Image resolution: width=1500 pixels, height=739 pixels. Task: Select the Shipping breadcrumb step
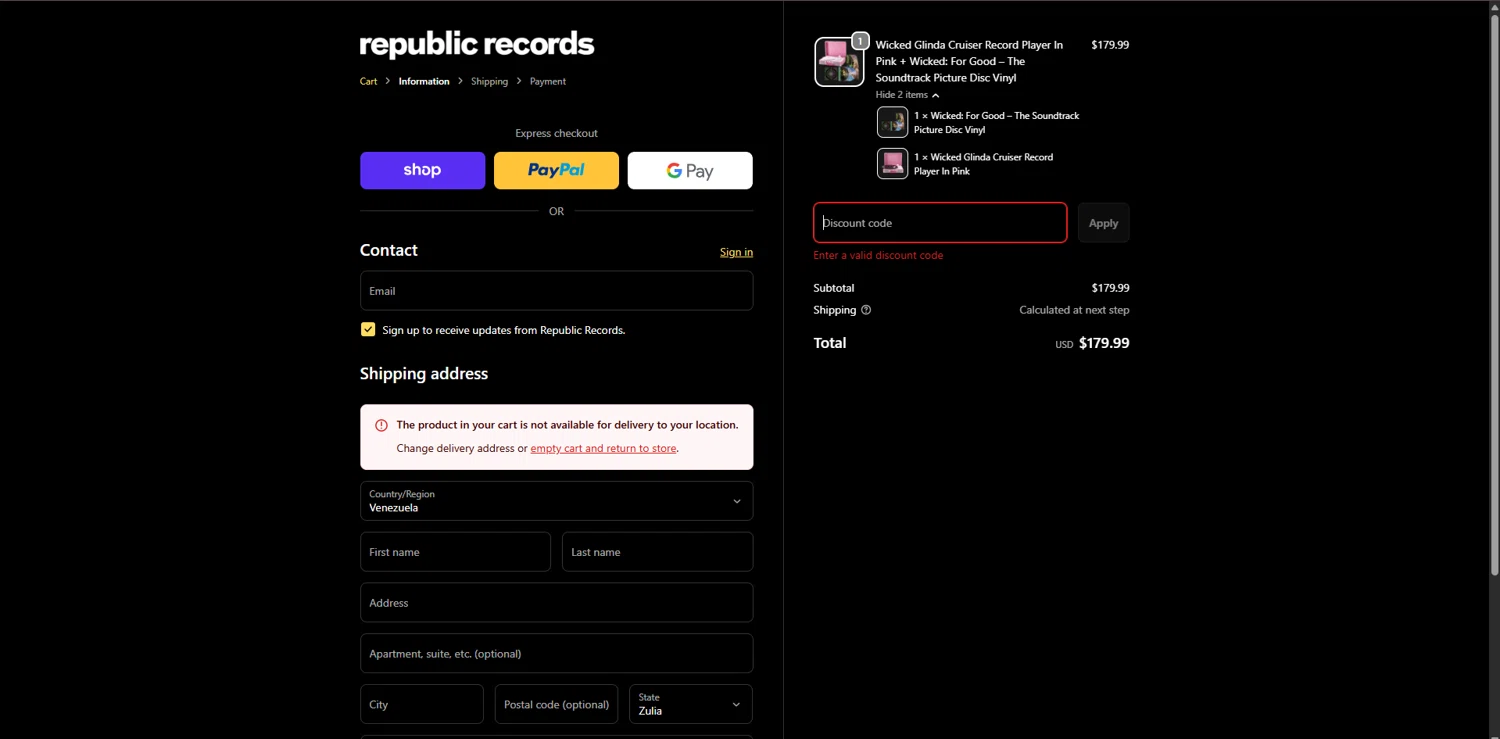pos(489,81)
